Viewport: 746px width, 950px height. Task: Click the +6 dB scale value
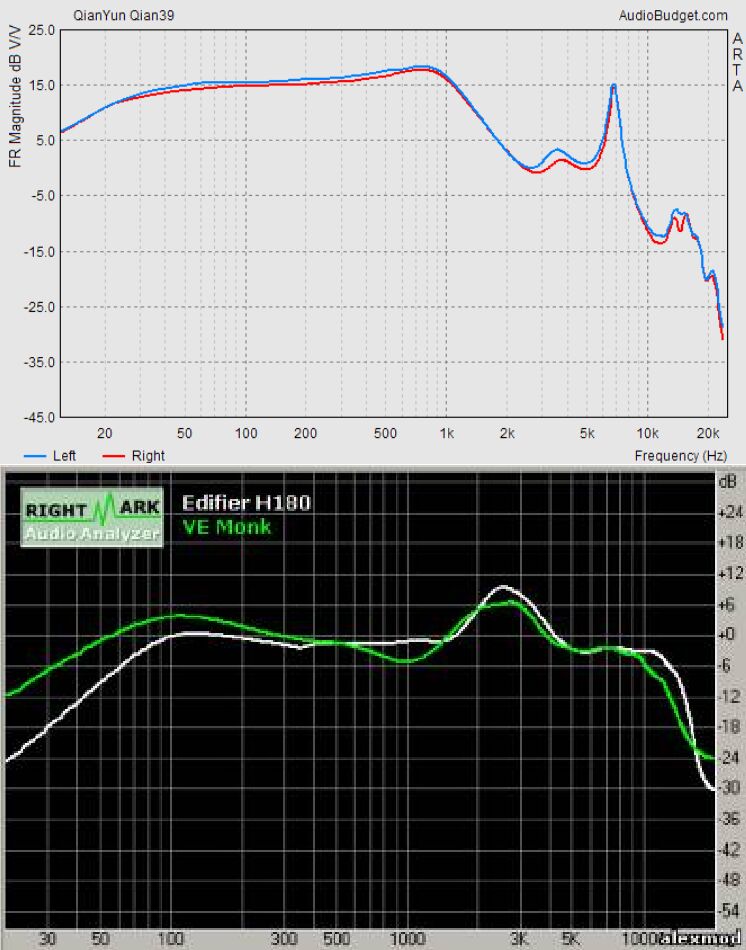727,604
